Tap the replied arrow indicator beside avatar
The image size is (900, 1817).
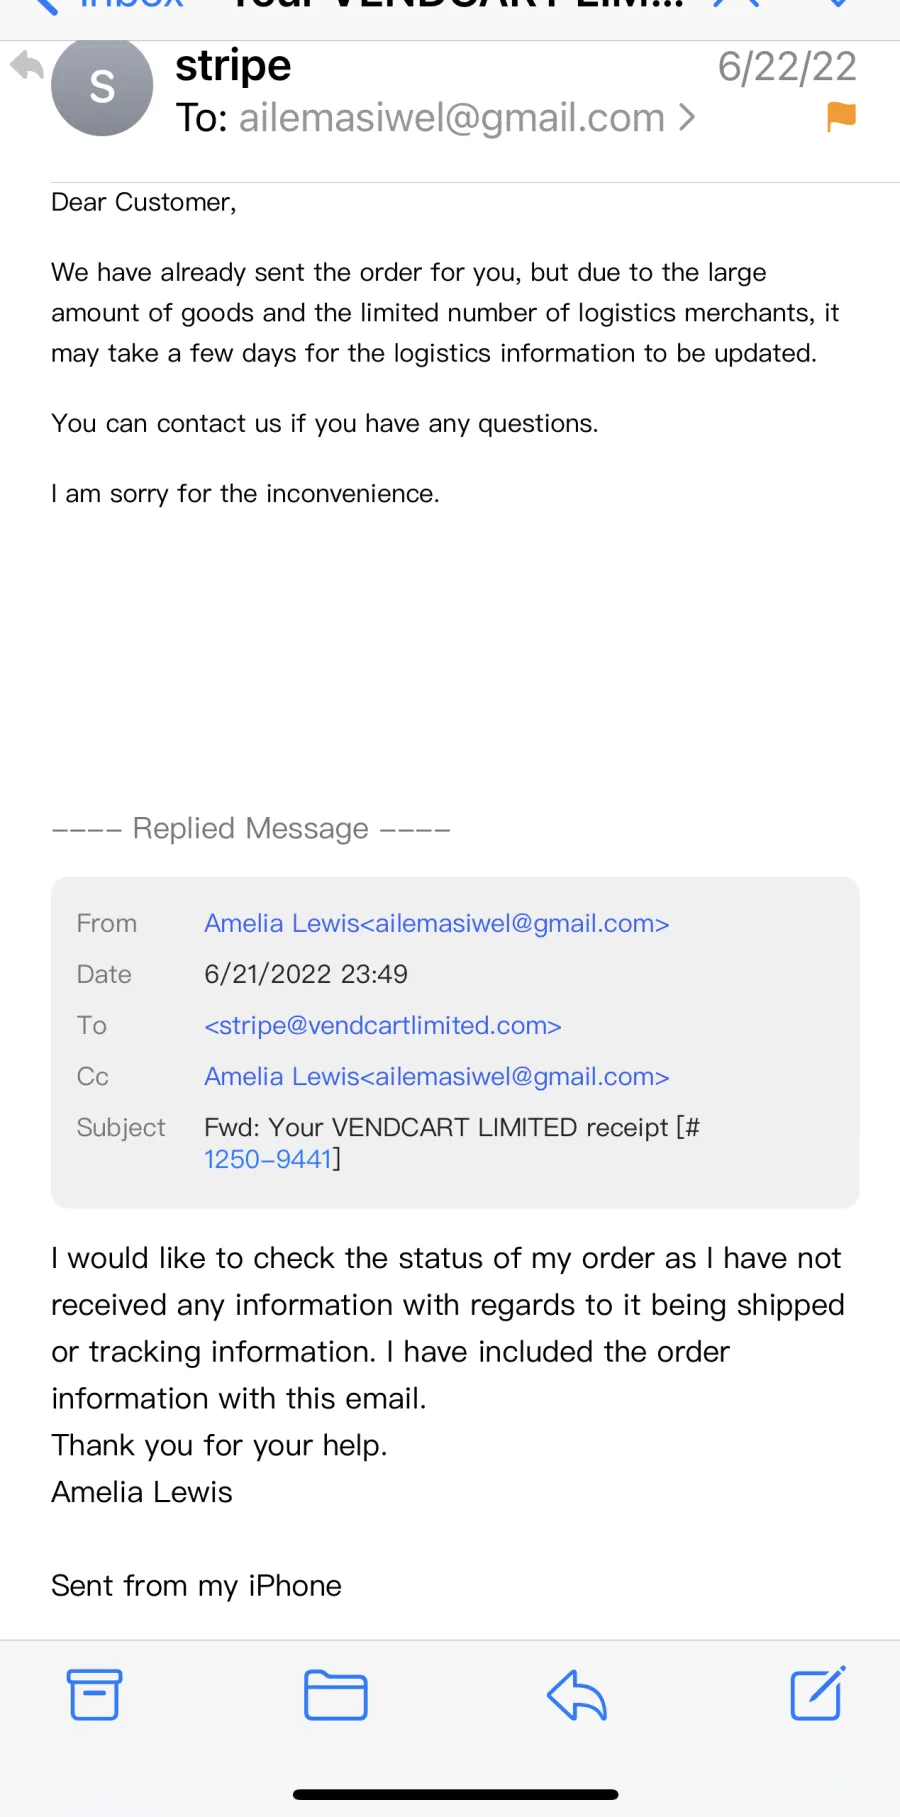[x=27, y=66]
